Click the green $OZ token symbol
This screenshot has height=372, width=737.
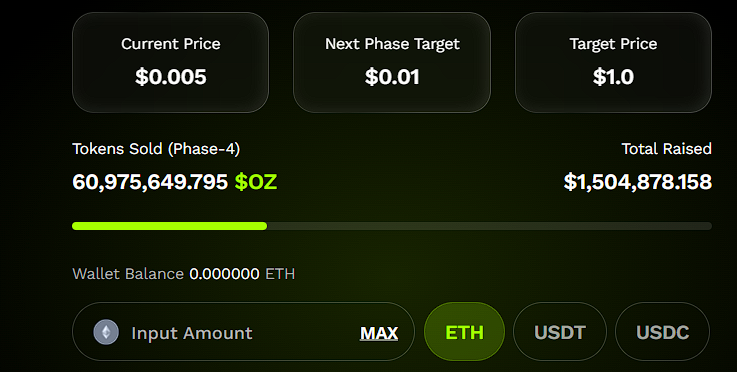click(x=256, y=182)
